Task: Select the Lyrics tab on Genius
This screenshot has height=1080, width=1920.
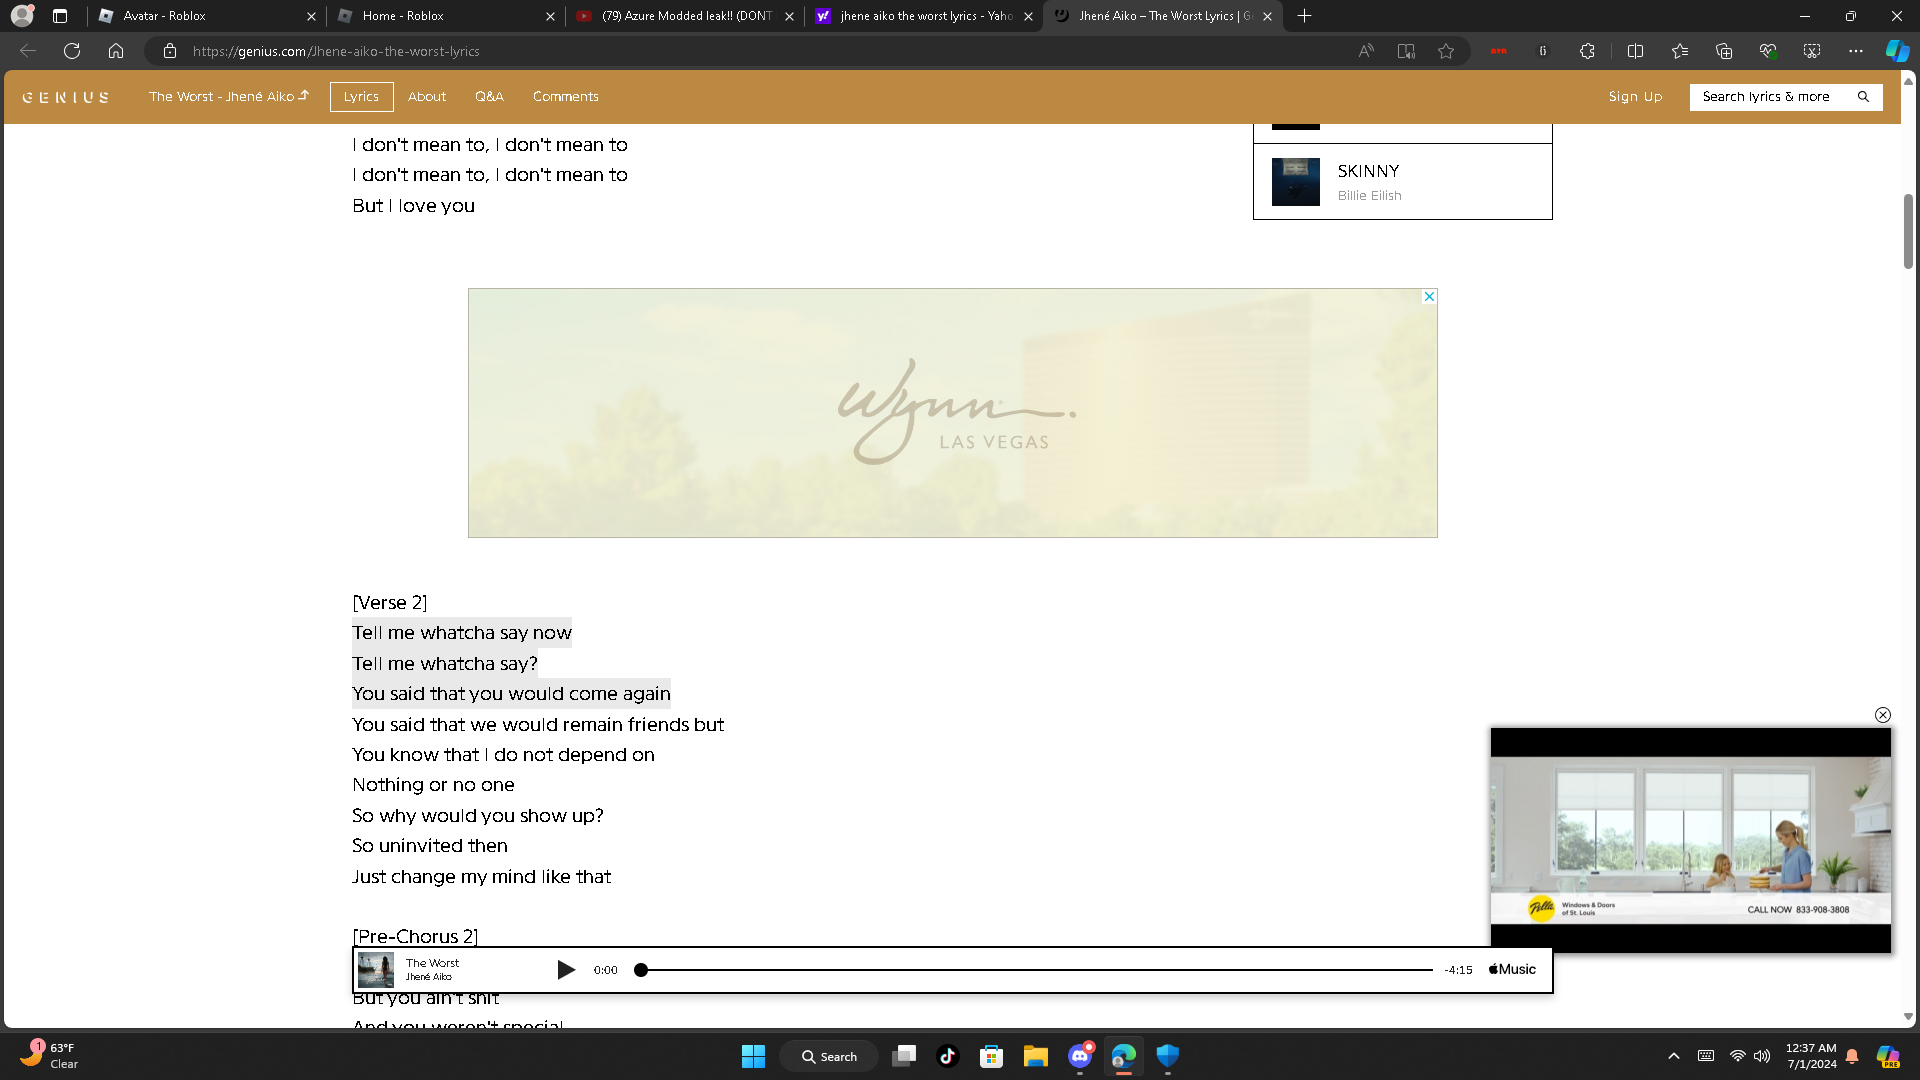Action: point(361,97)
